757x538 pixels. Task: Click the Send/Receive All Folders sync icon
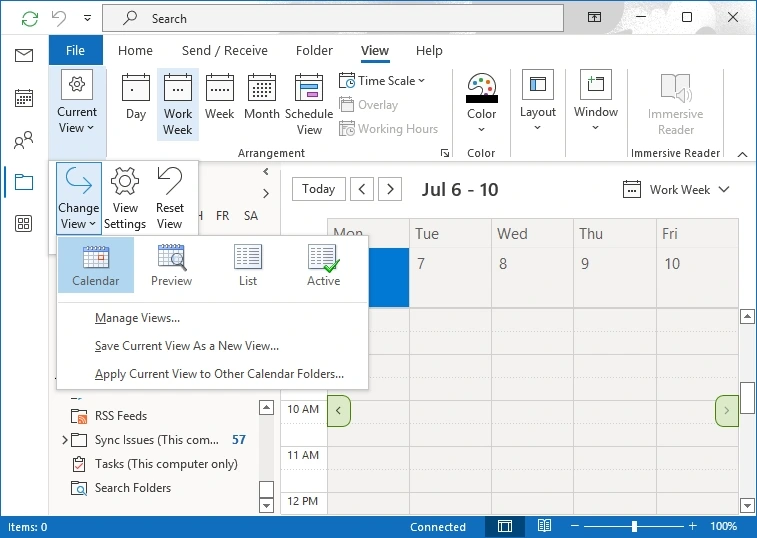(29, 19)
